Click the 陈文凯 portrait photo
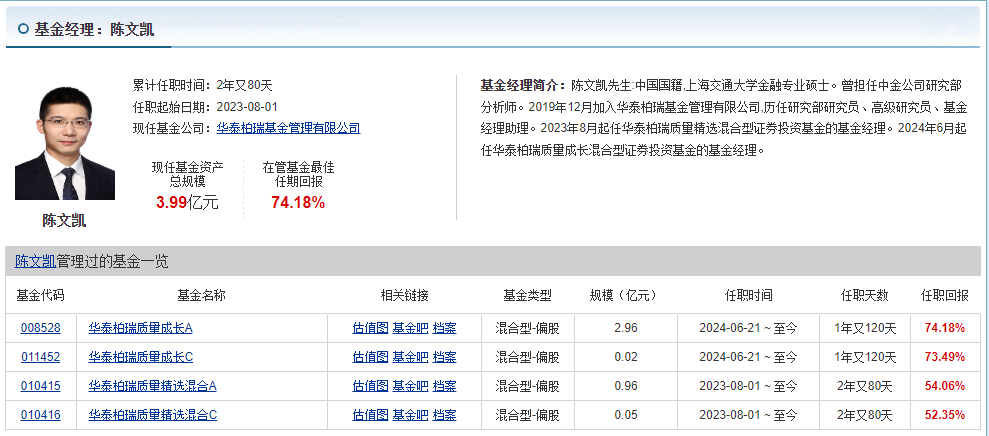This screenshot has width=989, height=436. tap(65, 143)
